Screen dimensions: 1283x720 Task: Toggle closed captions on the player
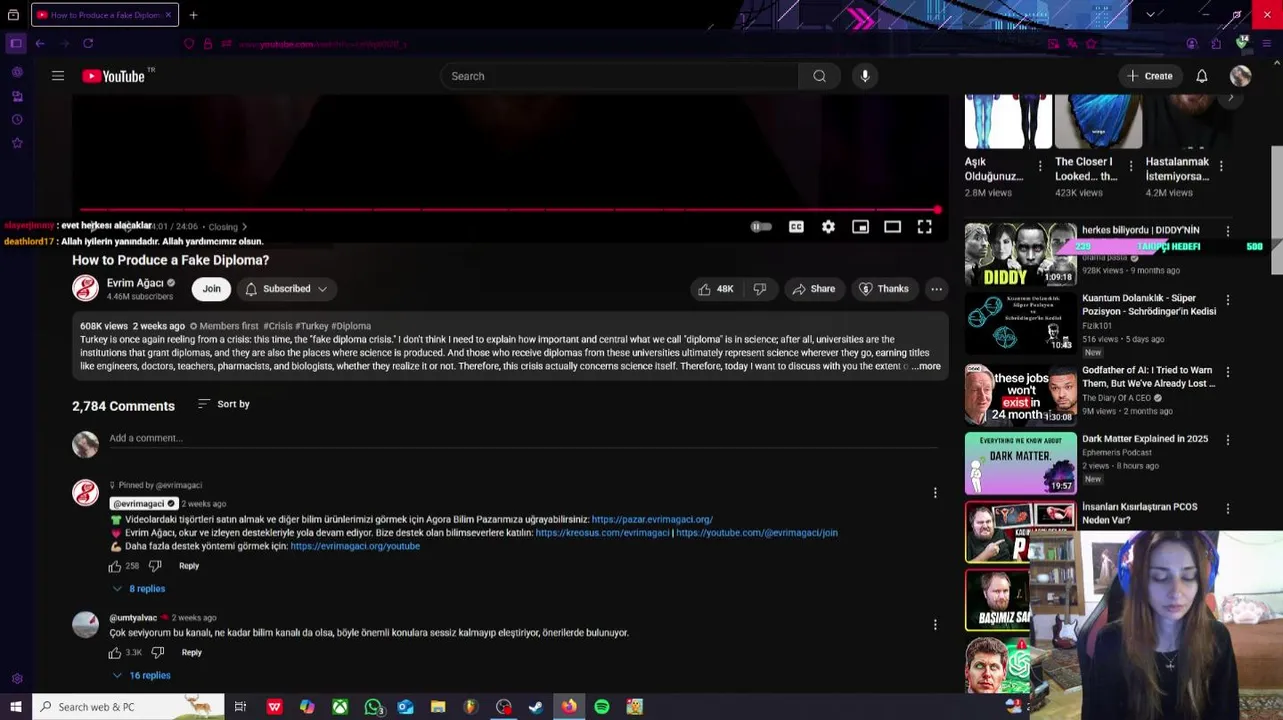point(796,227)
